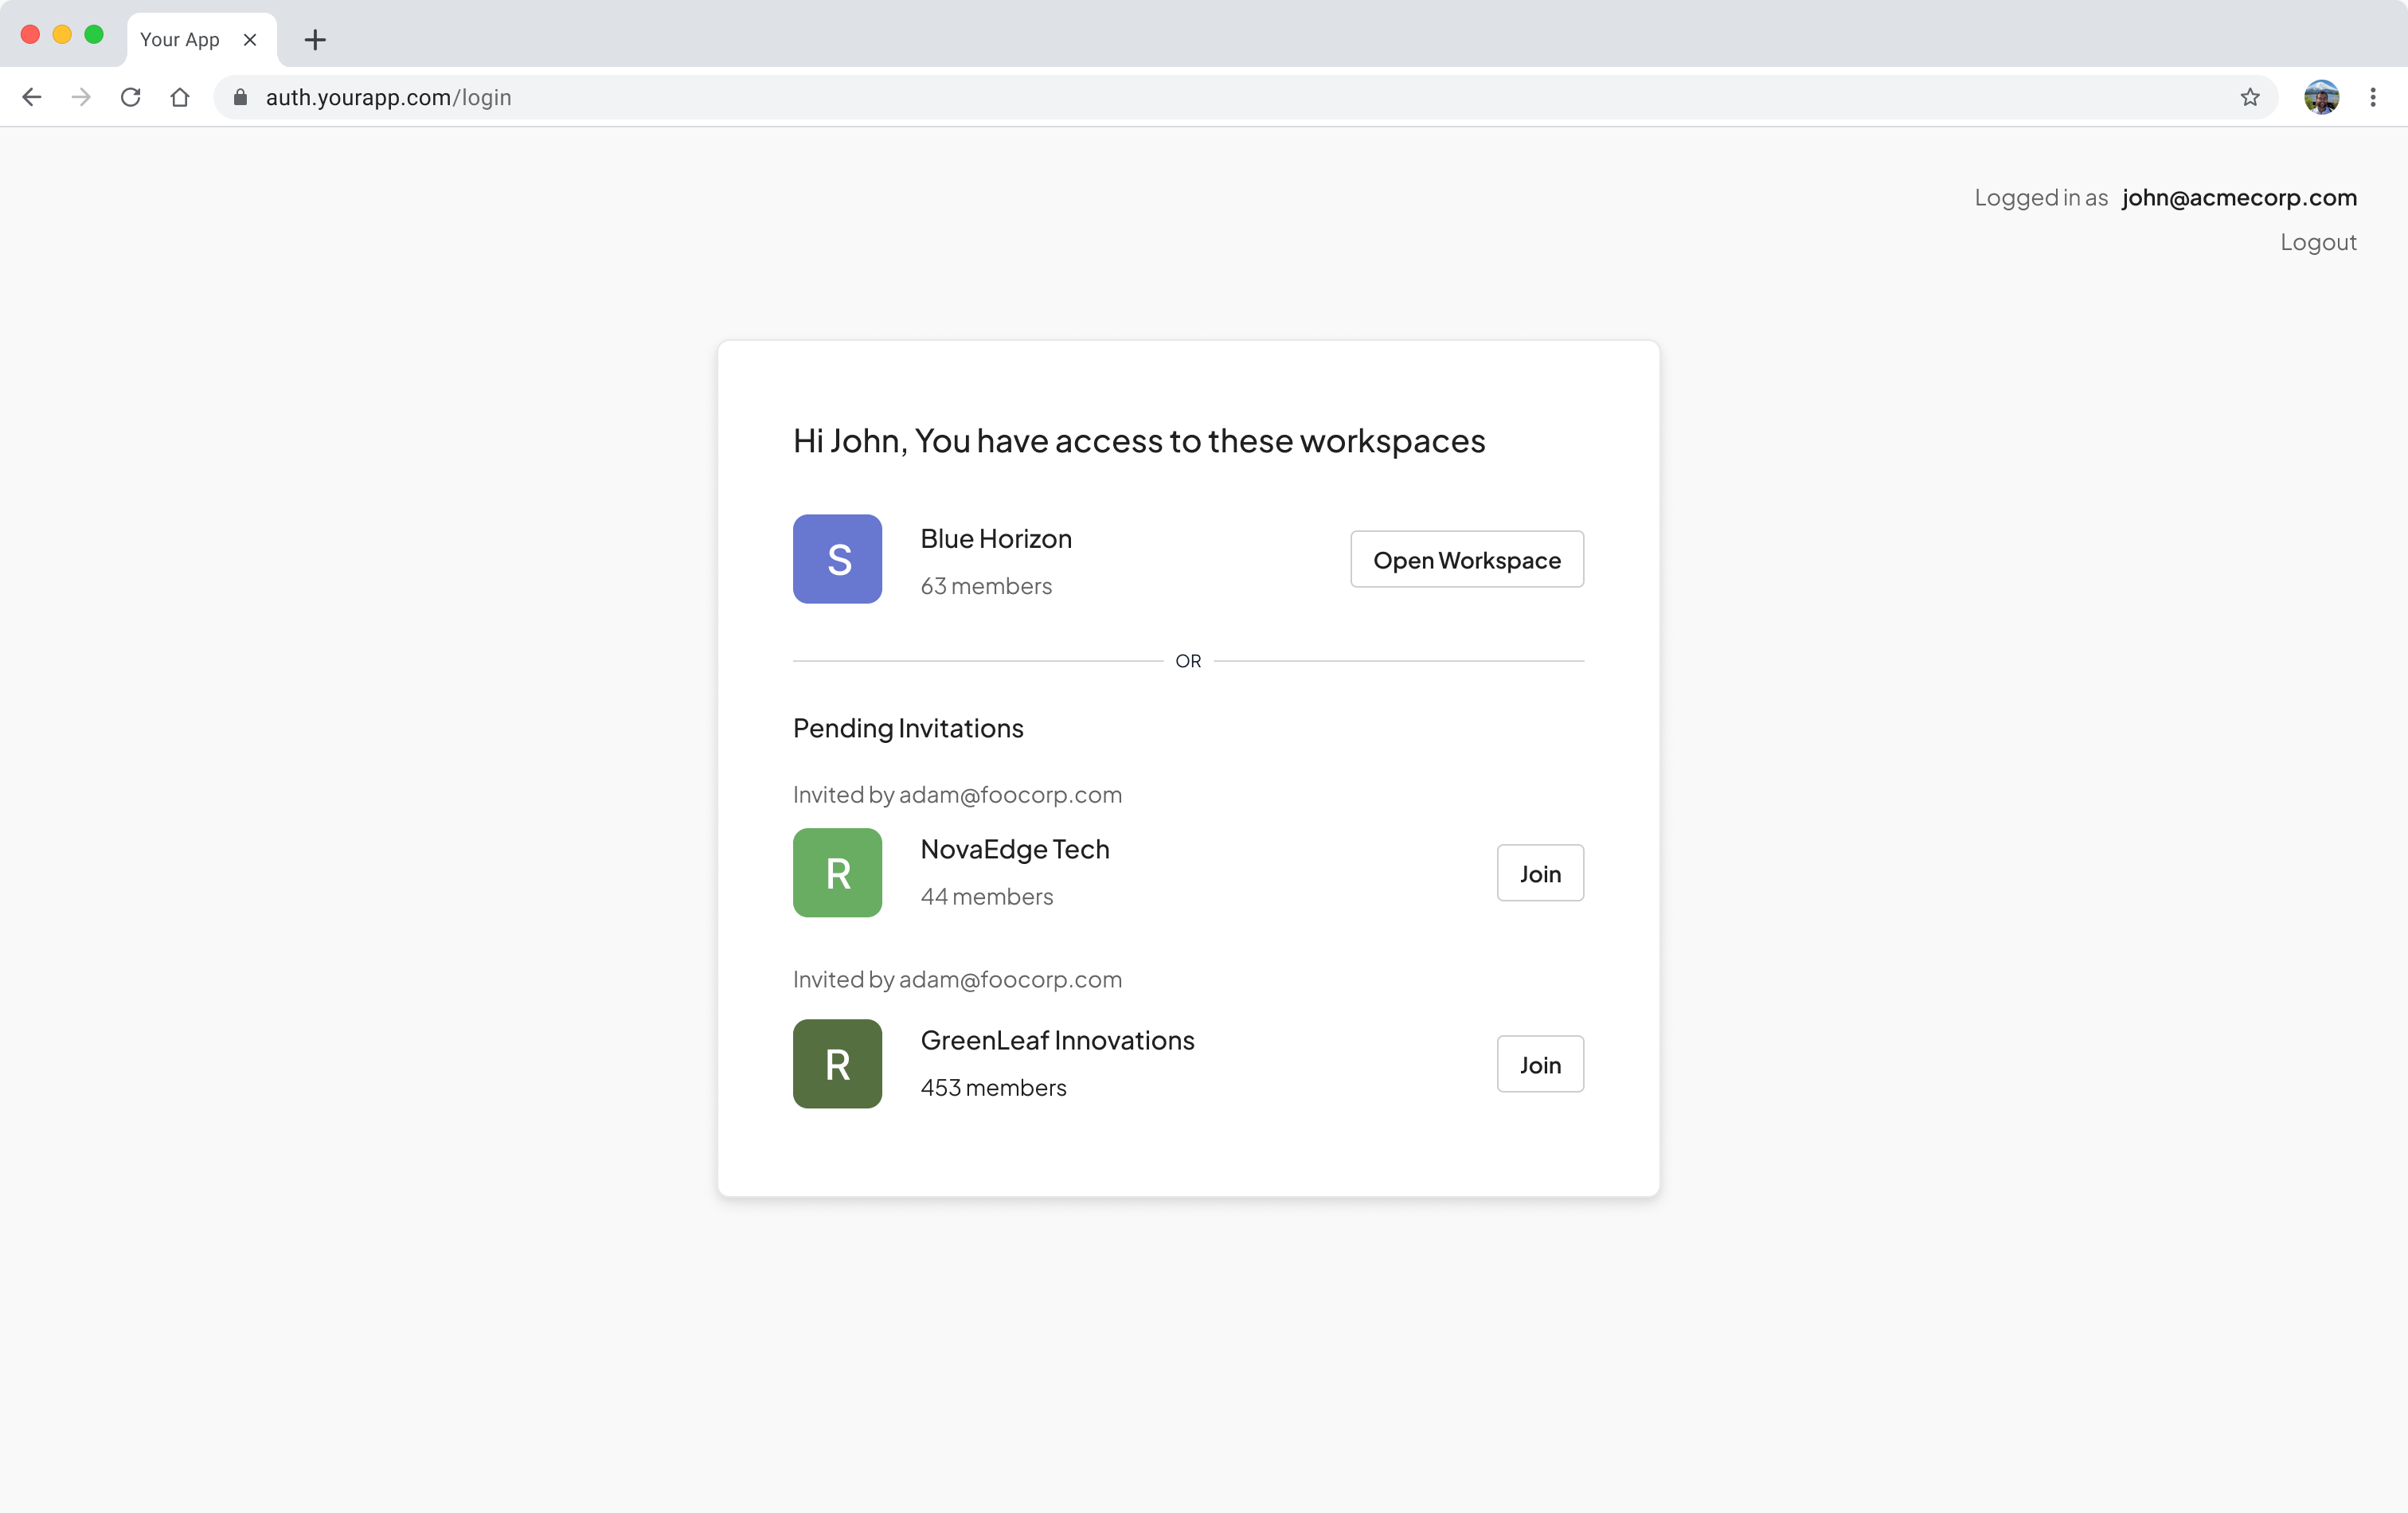Viewport: 2408px width, 1513px height.
Task: Reload the page with the refresh icon
Action: point(131,97)
